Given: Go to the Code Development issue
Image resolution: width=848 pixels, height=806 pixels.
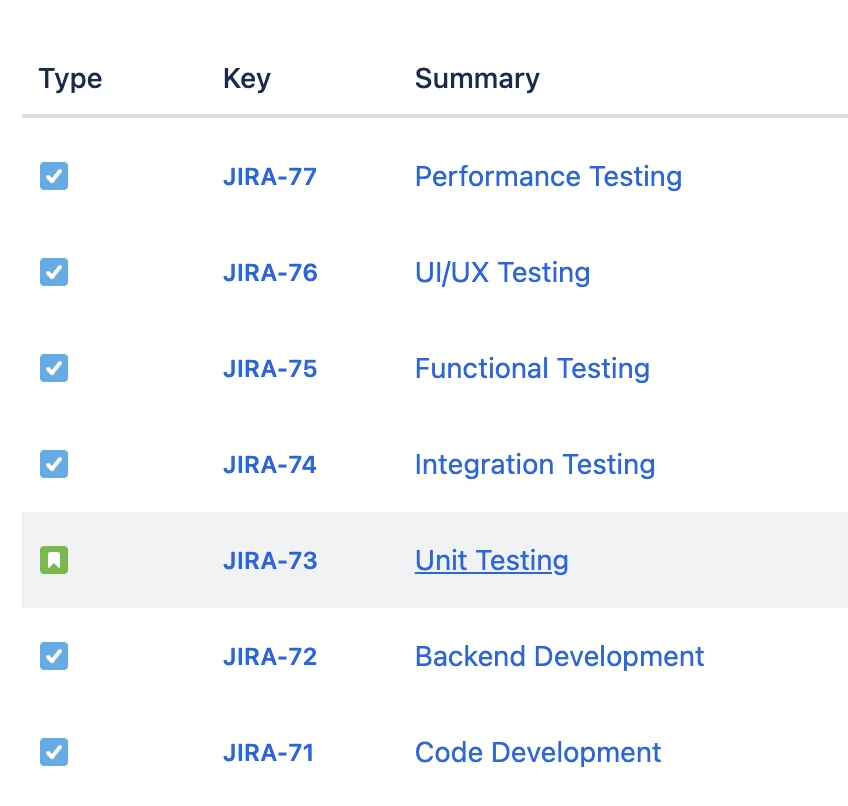Looking at the screenshot, I should click(538, 753).
